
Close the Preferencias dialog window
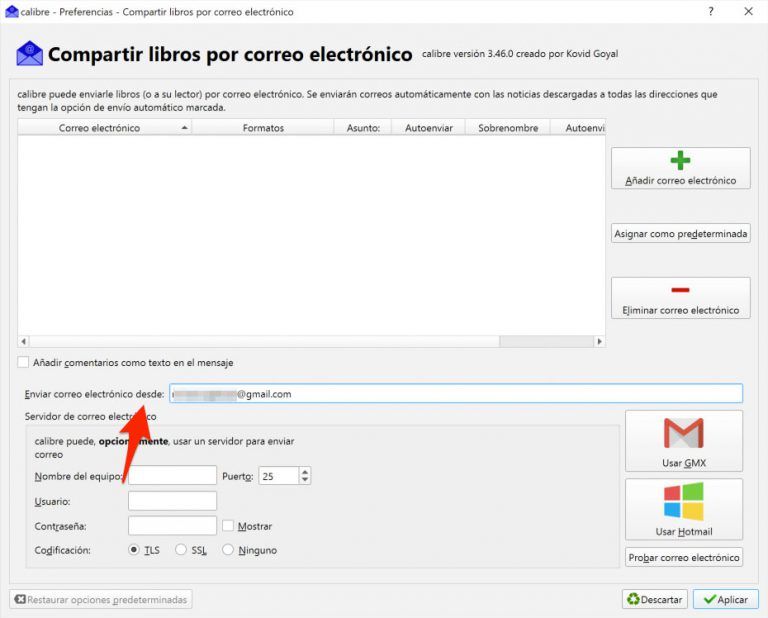click(x=748, y=11)
